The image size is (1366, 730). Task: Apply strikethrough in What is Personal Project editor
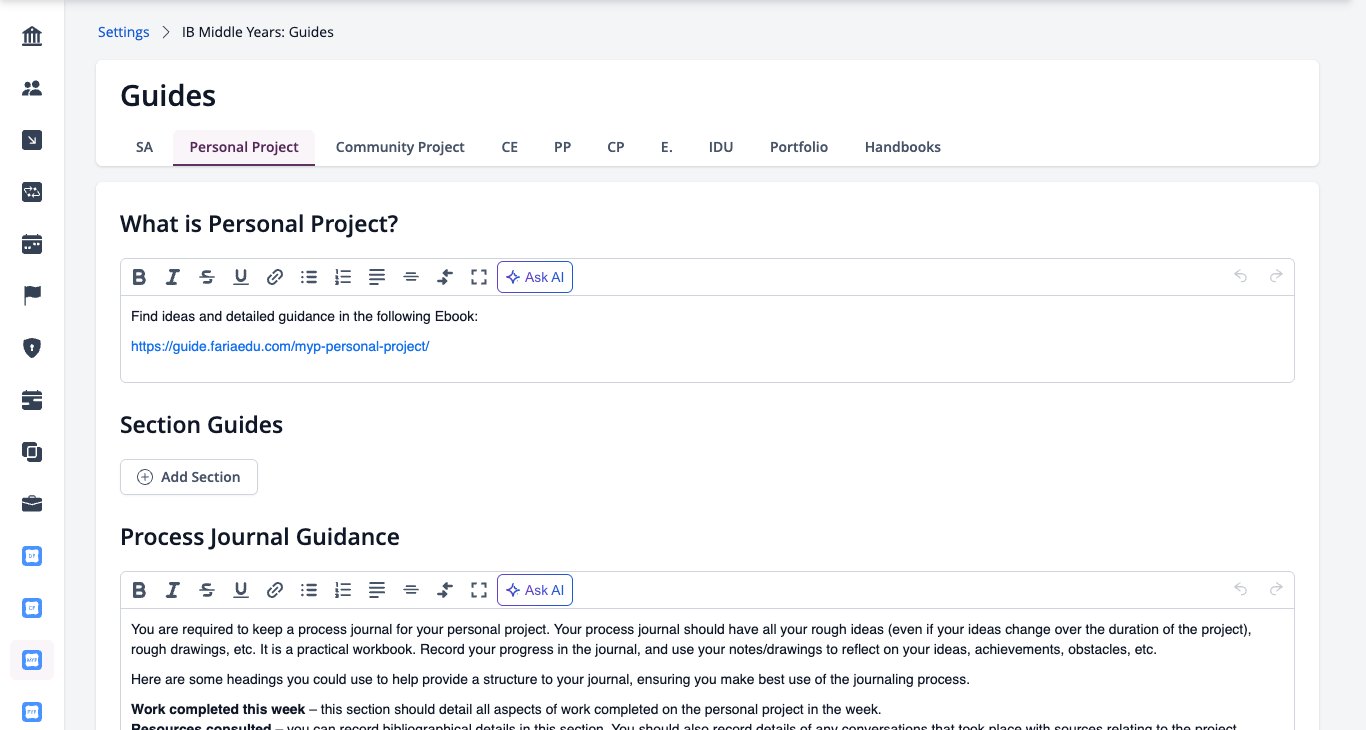207,277
